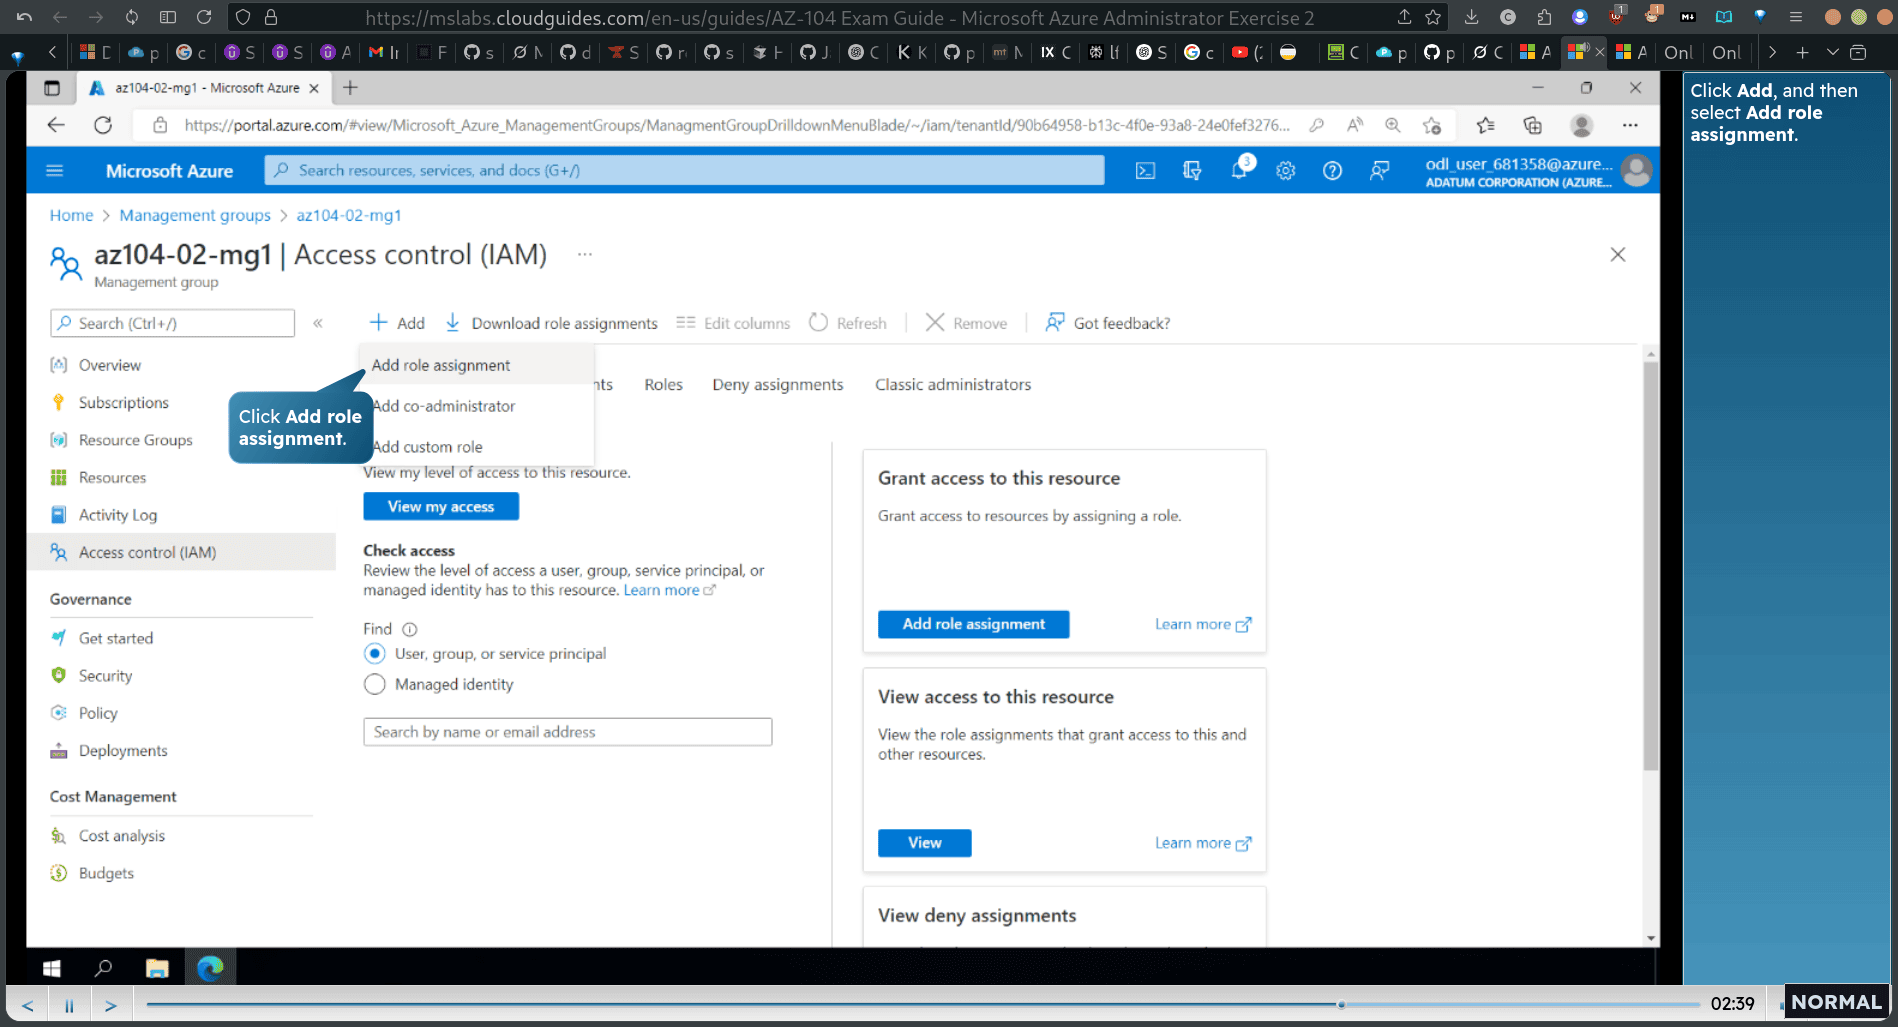
Task: Open a new tab in inner Edge browser
Action: (x=350, y=88)
